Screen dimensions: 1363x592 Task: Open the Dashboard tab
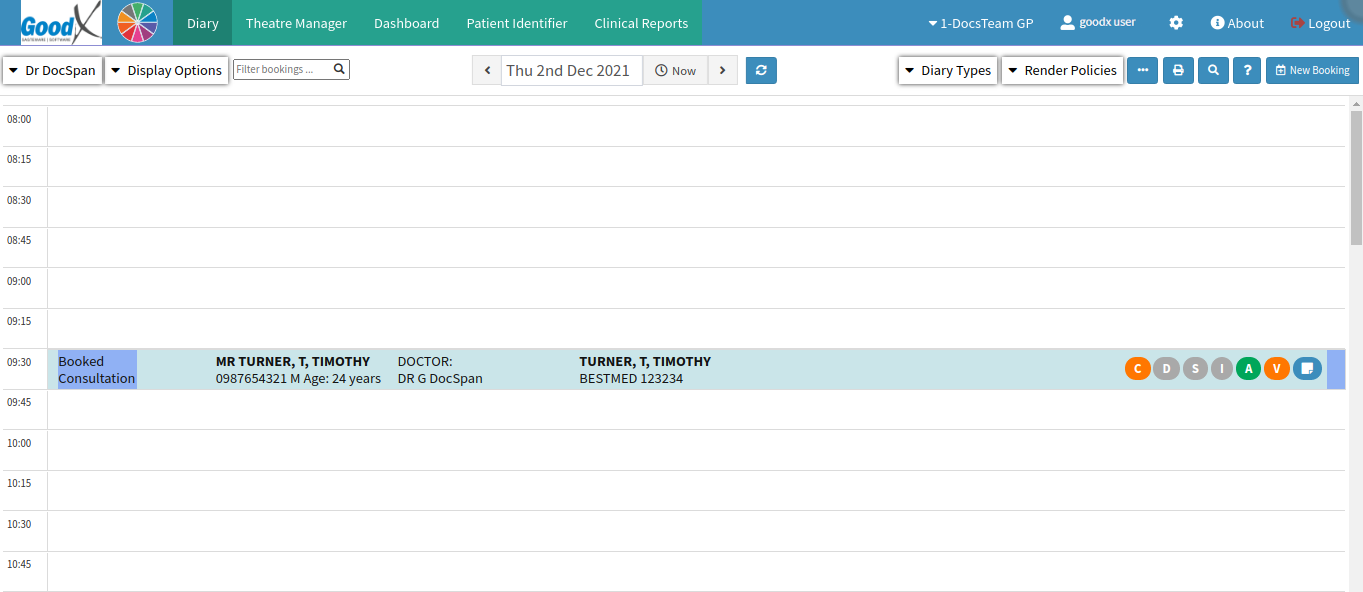point(406,23)
